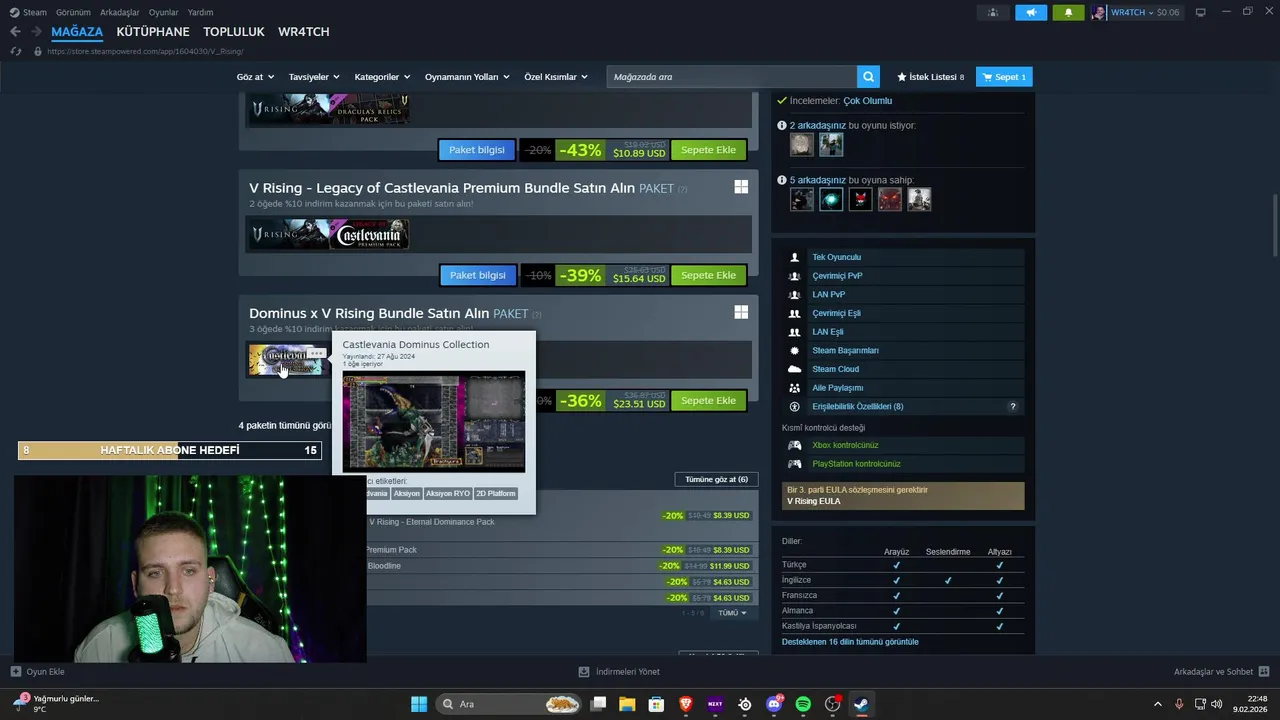Open Discord from the taskbar
The height and width of the screenshot is (720, 1280).
pyautogui.click(x=774, y=704)
